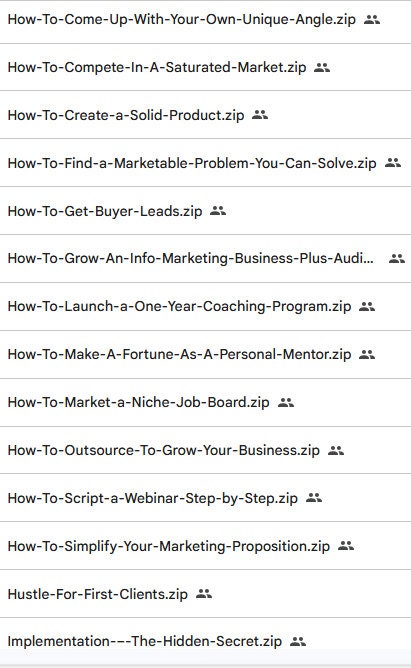Image resolution: width=411 pixels, height=668 pixels.
Task: Select file How-To-Come-Up-With-Your-Own-Unique-Angle.zip
Action: tap(181, 20)
